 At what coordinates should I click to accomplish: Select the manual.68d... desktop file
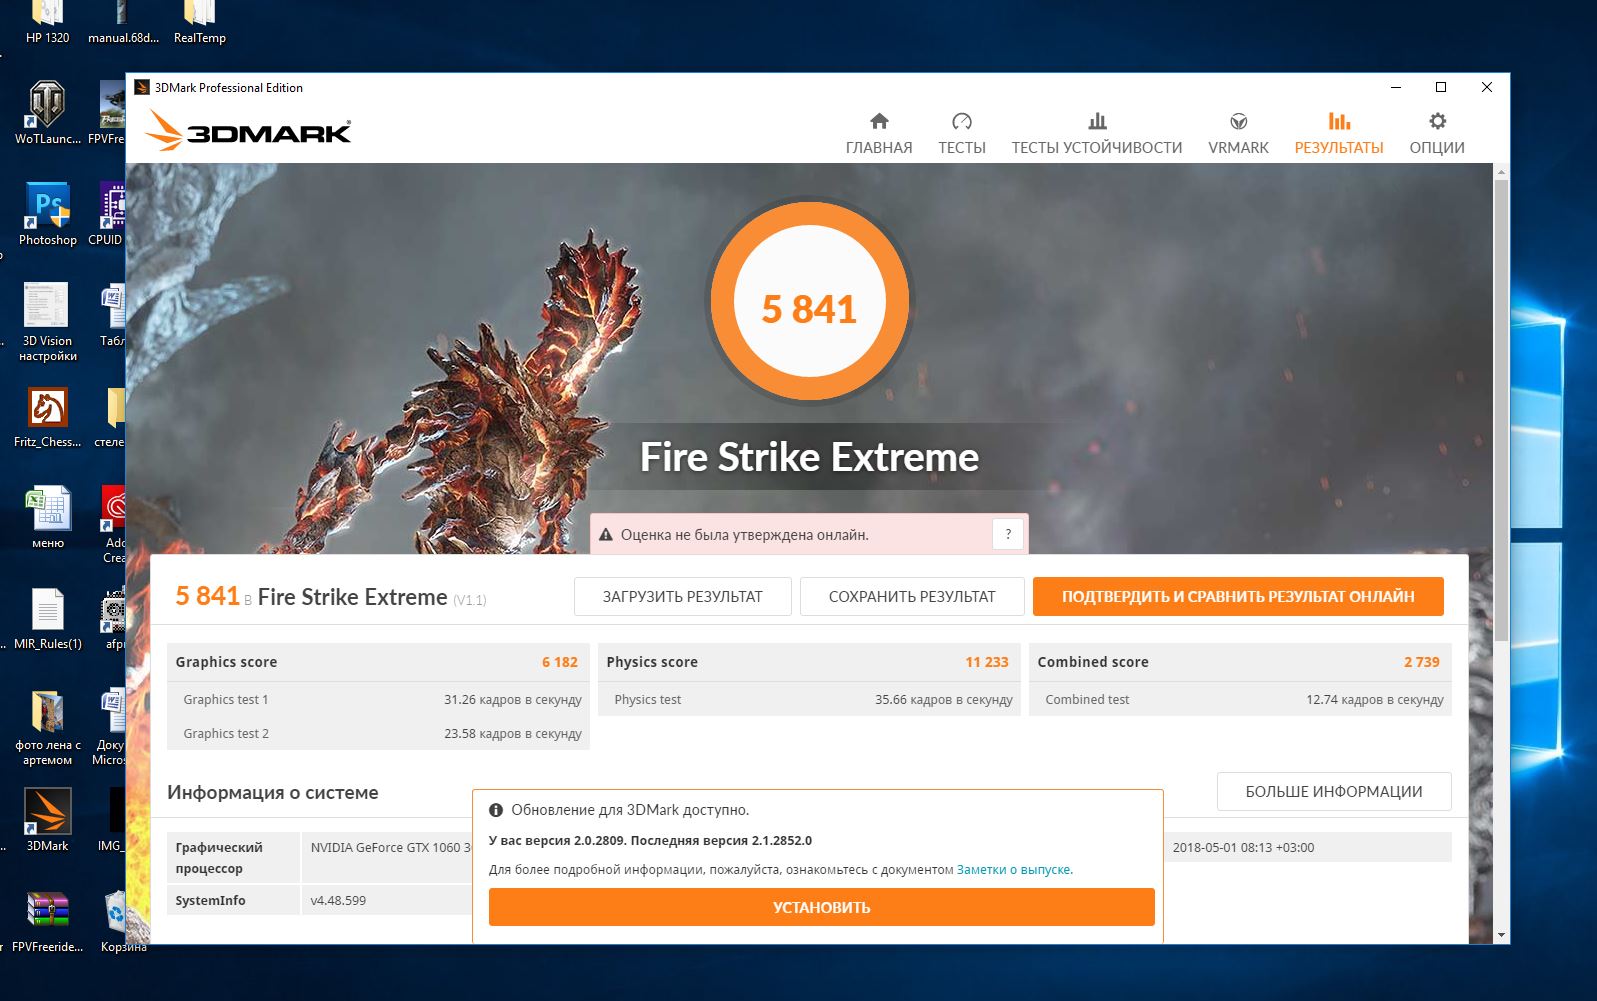123,24
